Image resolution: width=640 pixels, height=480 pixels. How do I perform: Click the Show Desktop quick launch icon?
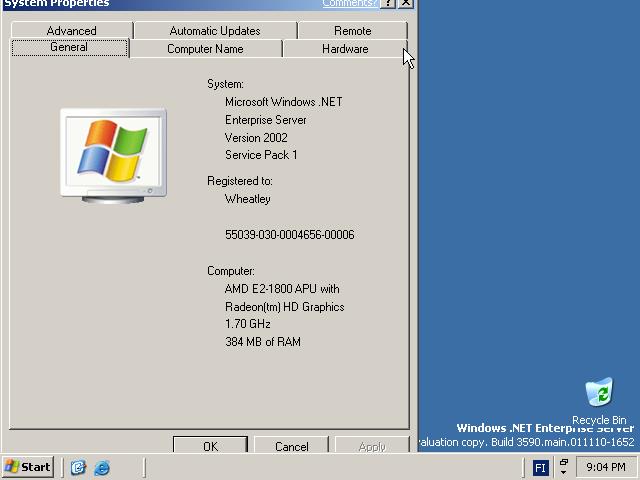tap(78, 467)
